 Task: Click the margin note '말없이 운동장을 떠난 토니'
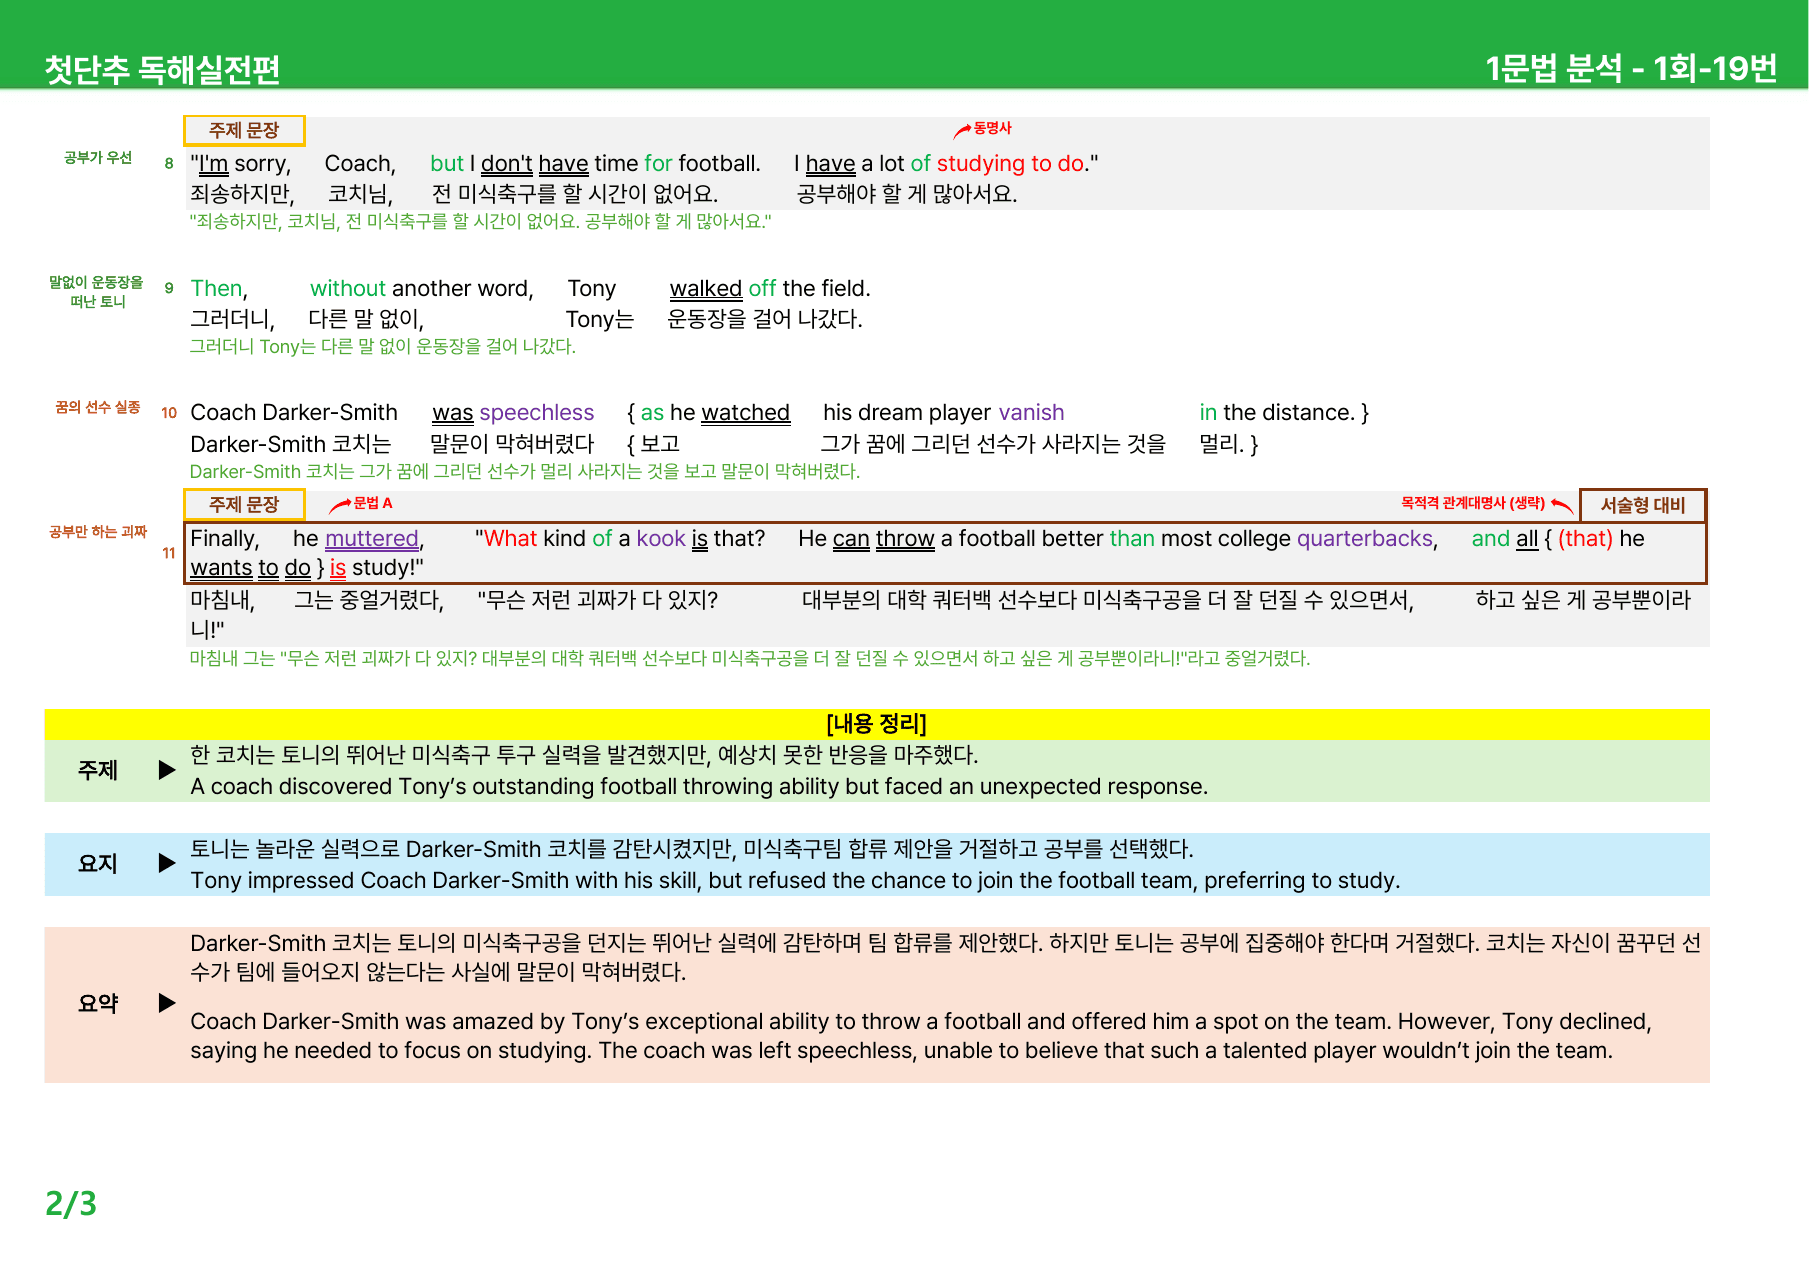(97, 291)
